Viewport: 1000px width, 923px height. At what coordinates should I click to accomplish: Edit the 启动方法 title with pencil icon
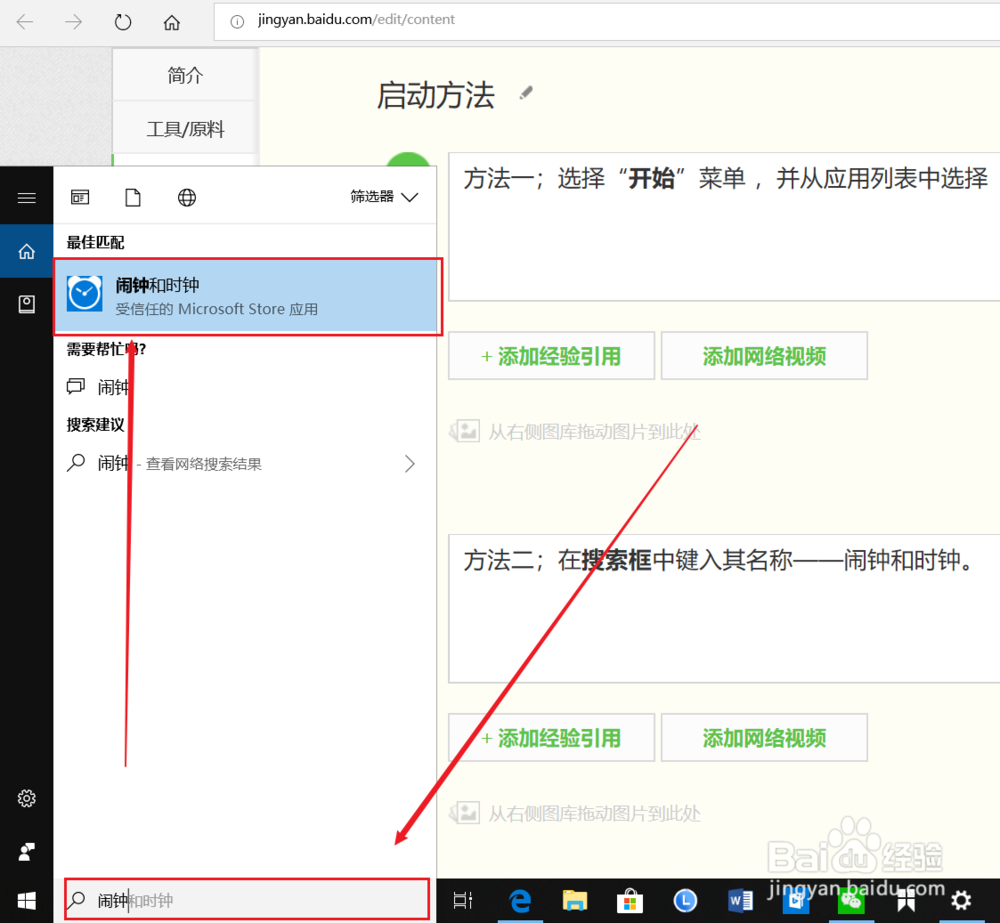coord(526,93)
